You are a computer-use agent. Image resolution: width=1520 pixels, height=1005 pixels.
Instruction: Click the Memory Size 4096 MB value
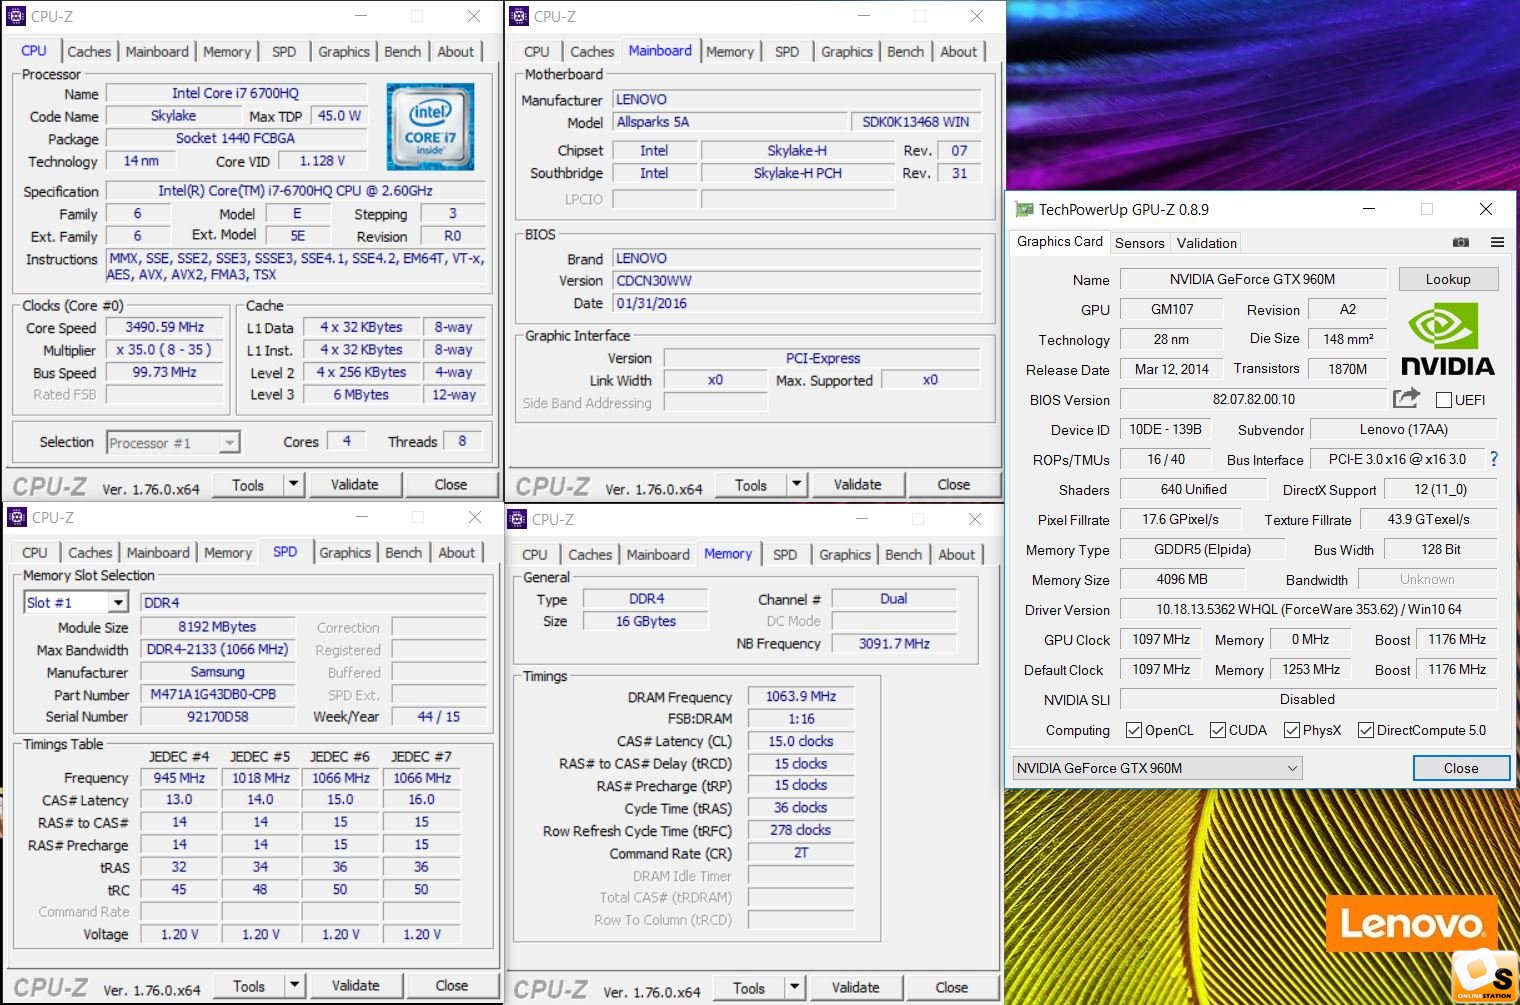pos(1182,579)
